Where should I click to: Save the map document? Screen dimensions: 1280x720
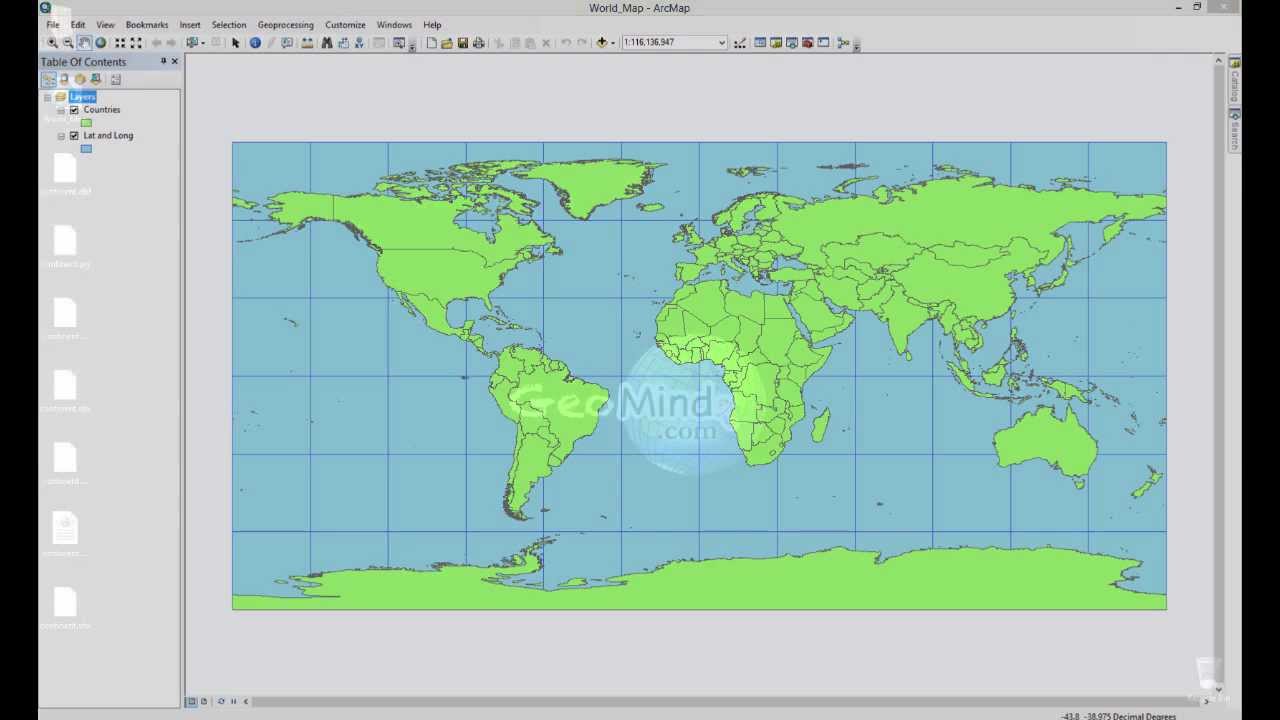tap(463, 42)
